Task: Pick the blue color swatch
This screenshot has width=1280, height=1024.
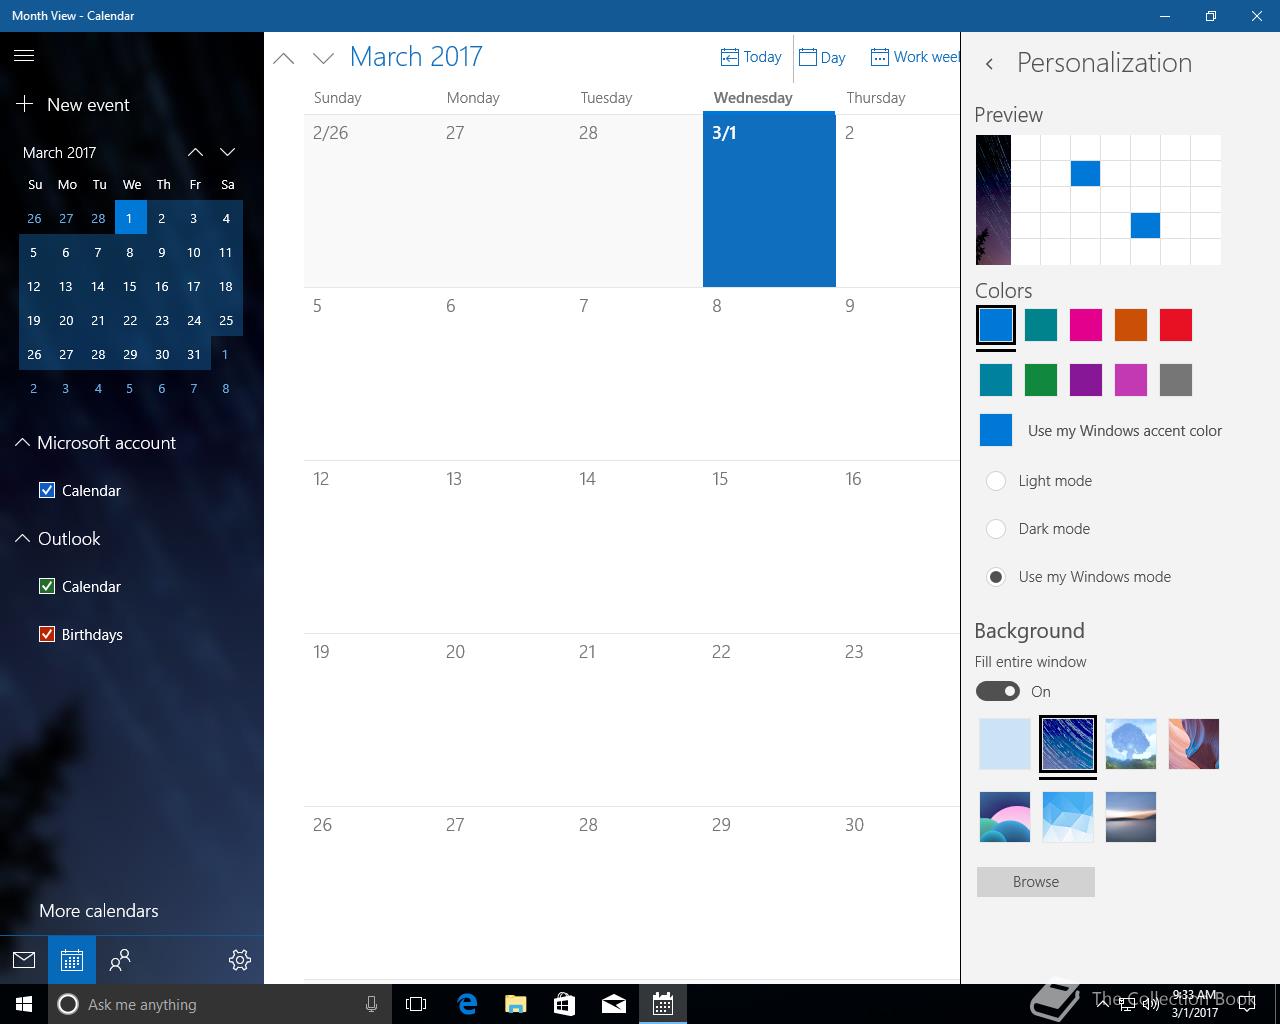Action: pyautogui.click(x=996, y=325)
